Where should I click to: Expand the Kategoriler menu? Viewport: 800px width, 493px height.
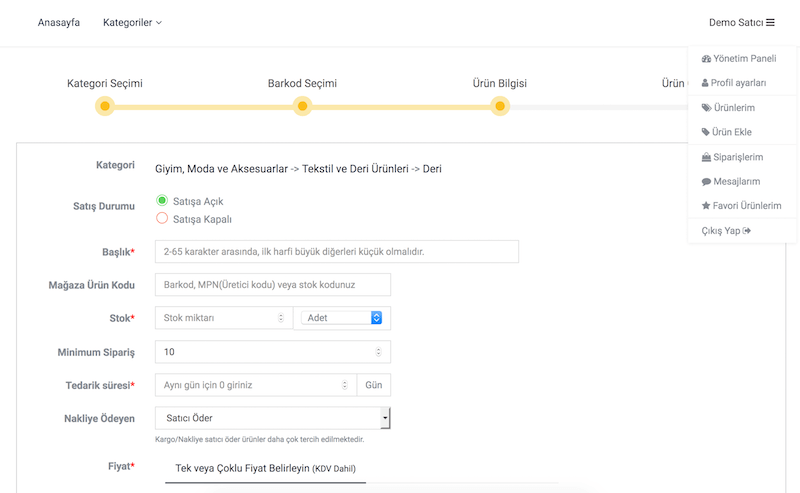132,22
